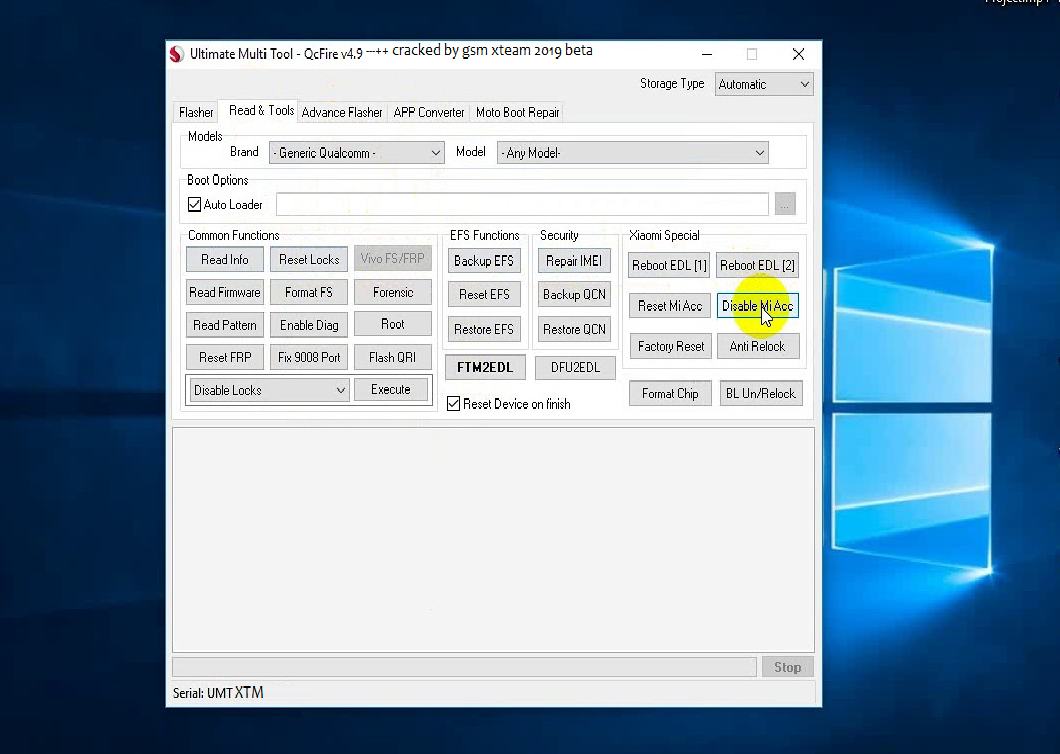Click the Fix 9008 Port button
This screenshot has width=1060, height=754.
tap(309, 357)
